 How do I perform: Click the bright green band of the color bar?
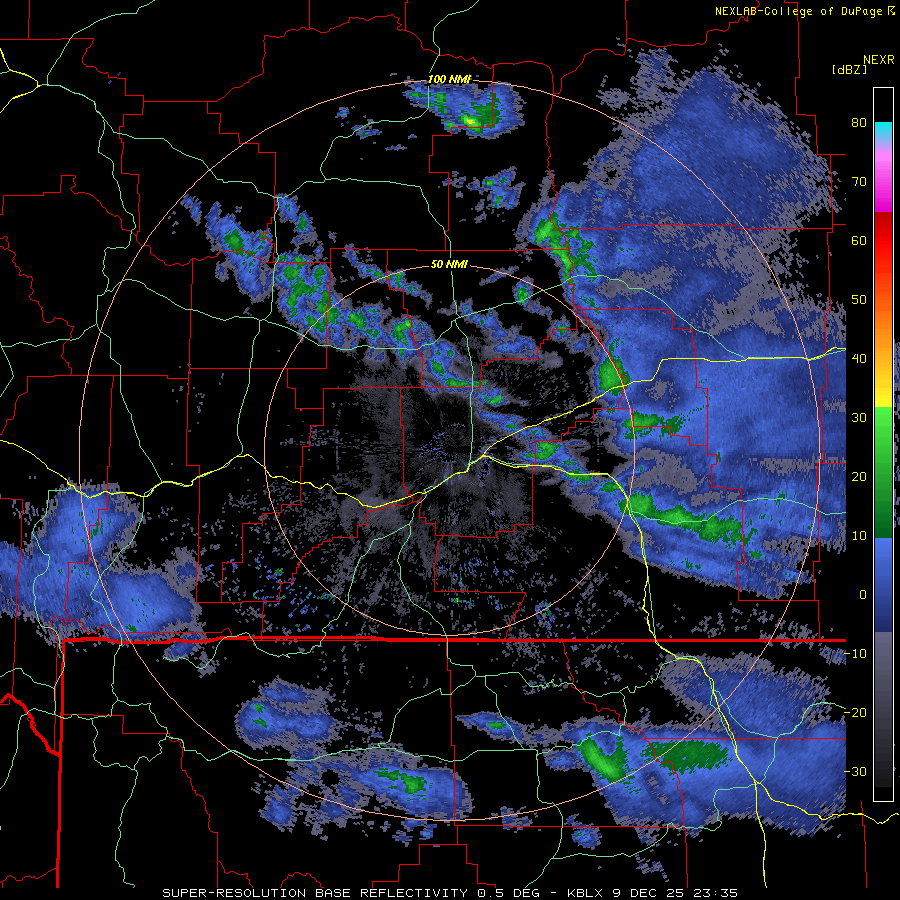point(883,436)
